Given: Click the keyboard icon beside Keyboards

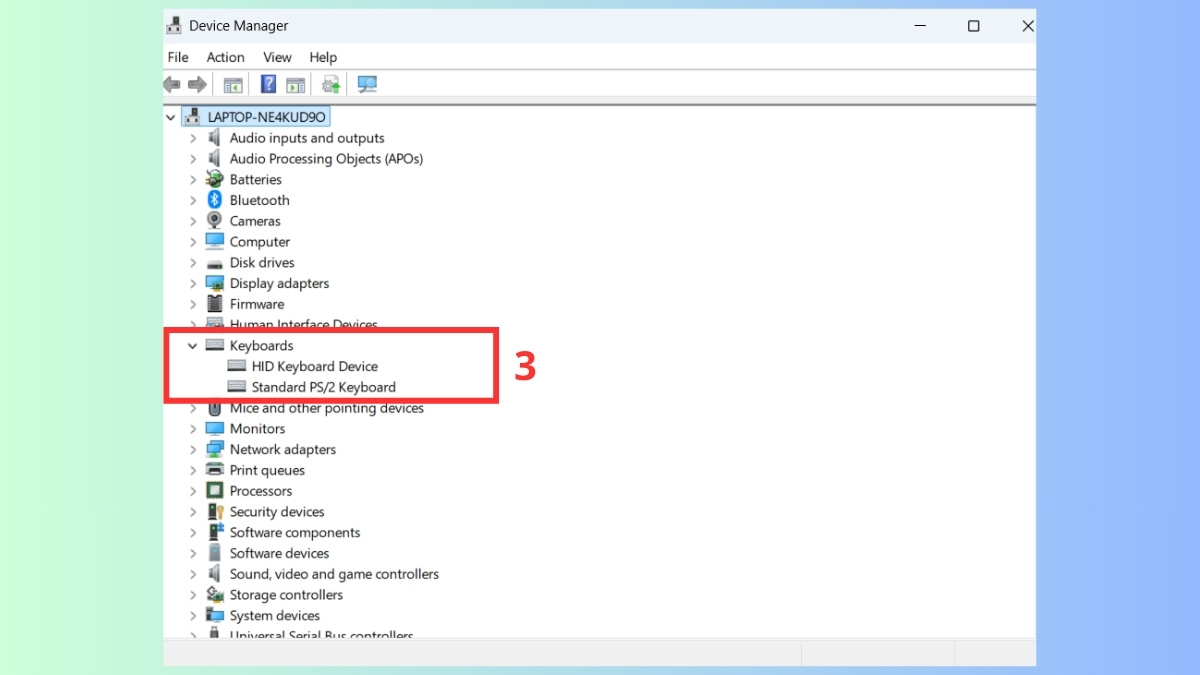Looking at the screenshot, I should point(214,345).
